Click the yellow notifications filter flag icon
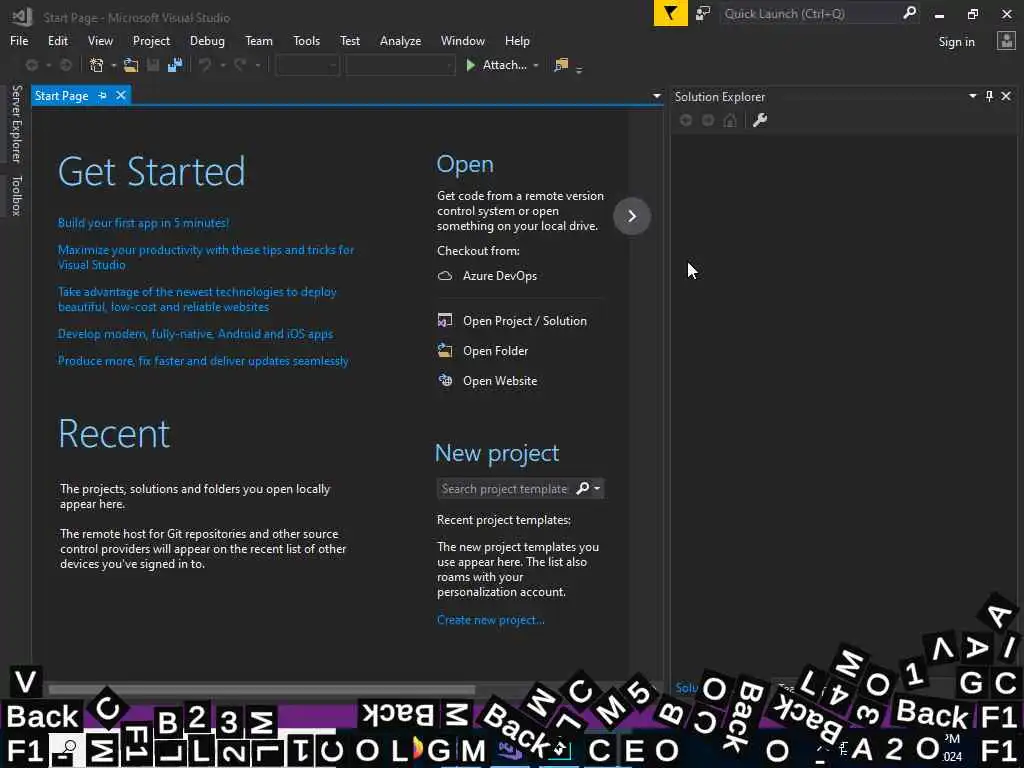The width and height of the screenshot is (1024, 768). click(x=670, y=13)
